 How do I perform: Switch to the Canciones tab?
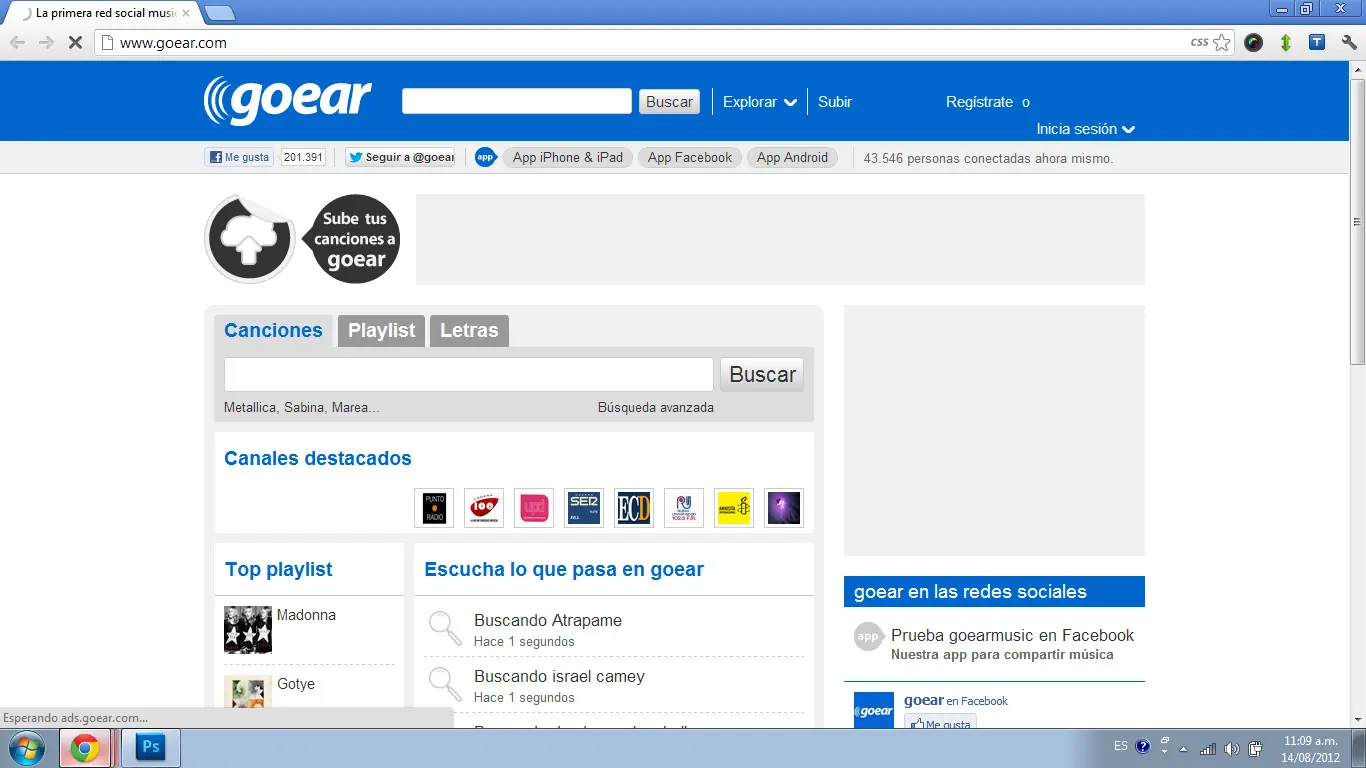(x=273, y=331)
